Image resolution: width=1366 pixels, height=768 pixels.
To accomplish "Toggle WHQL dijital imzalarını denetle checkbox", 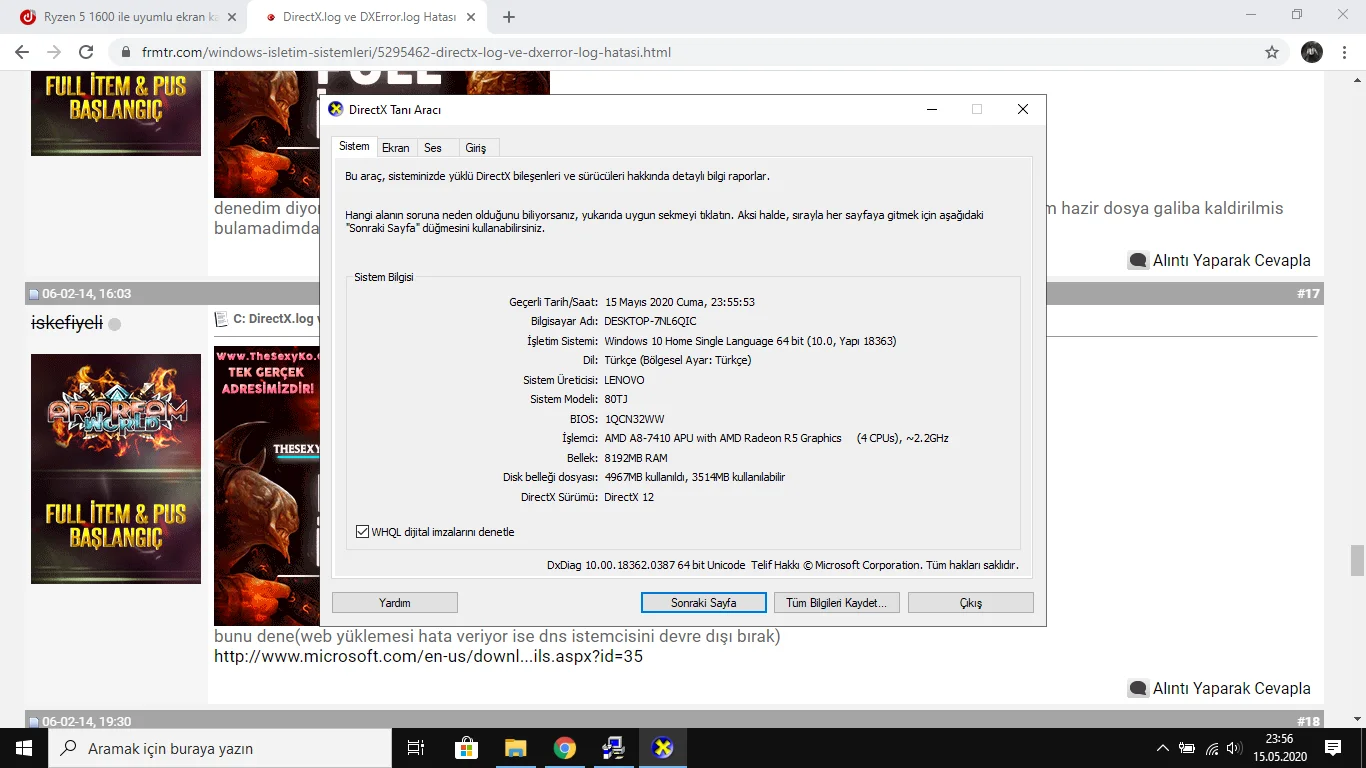I will coord(362,532).
